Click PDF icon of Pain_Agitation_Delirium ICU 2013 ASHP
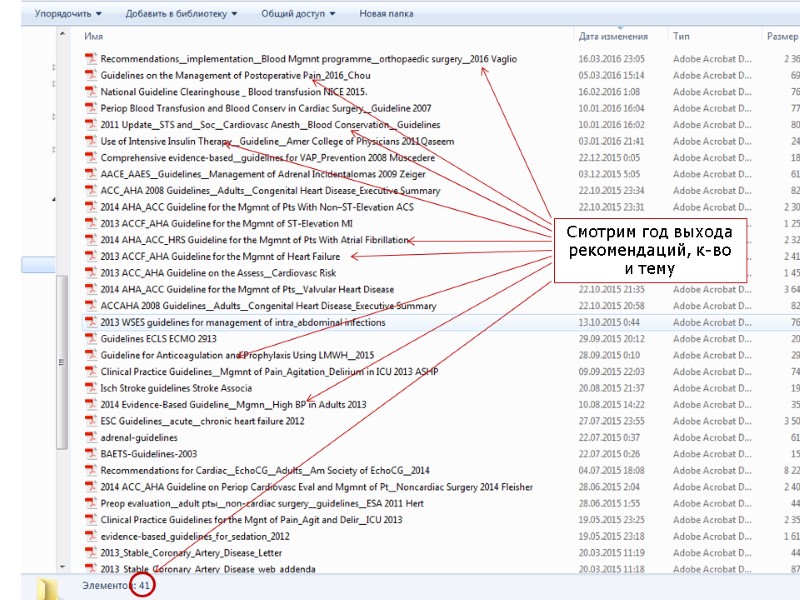 point(91,371)
